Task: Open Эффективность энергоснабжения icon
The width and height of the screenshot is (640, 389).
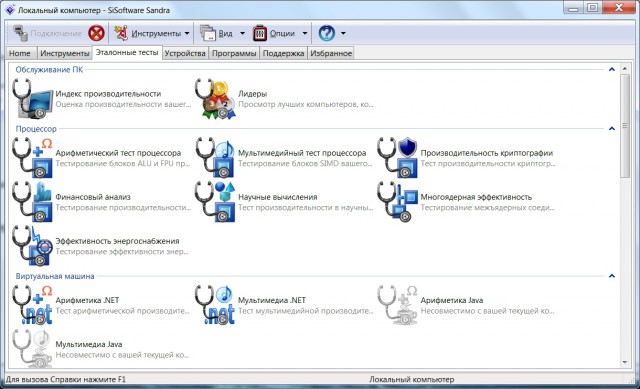Action: (x=32, y=246)
